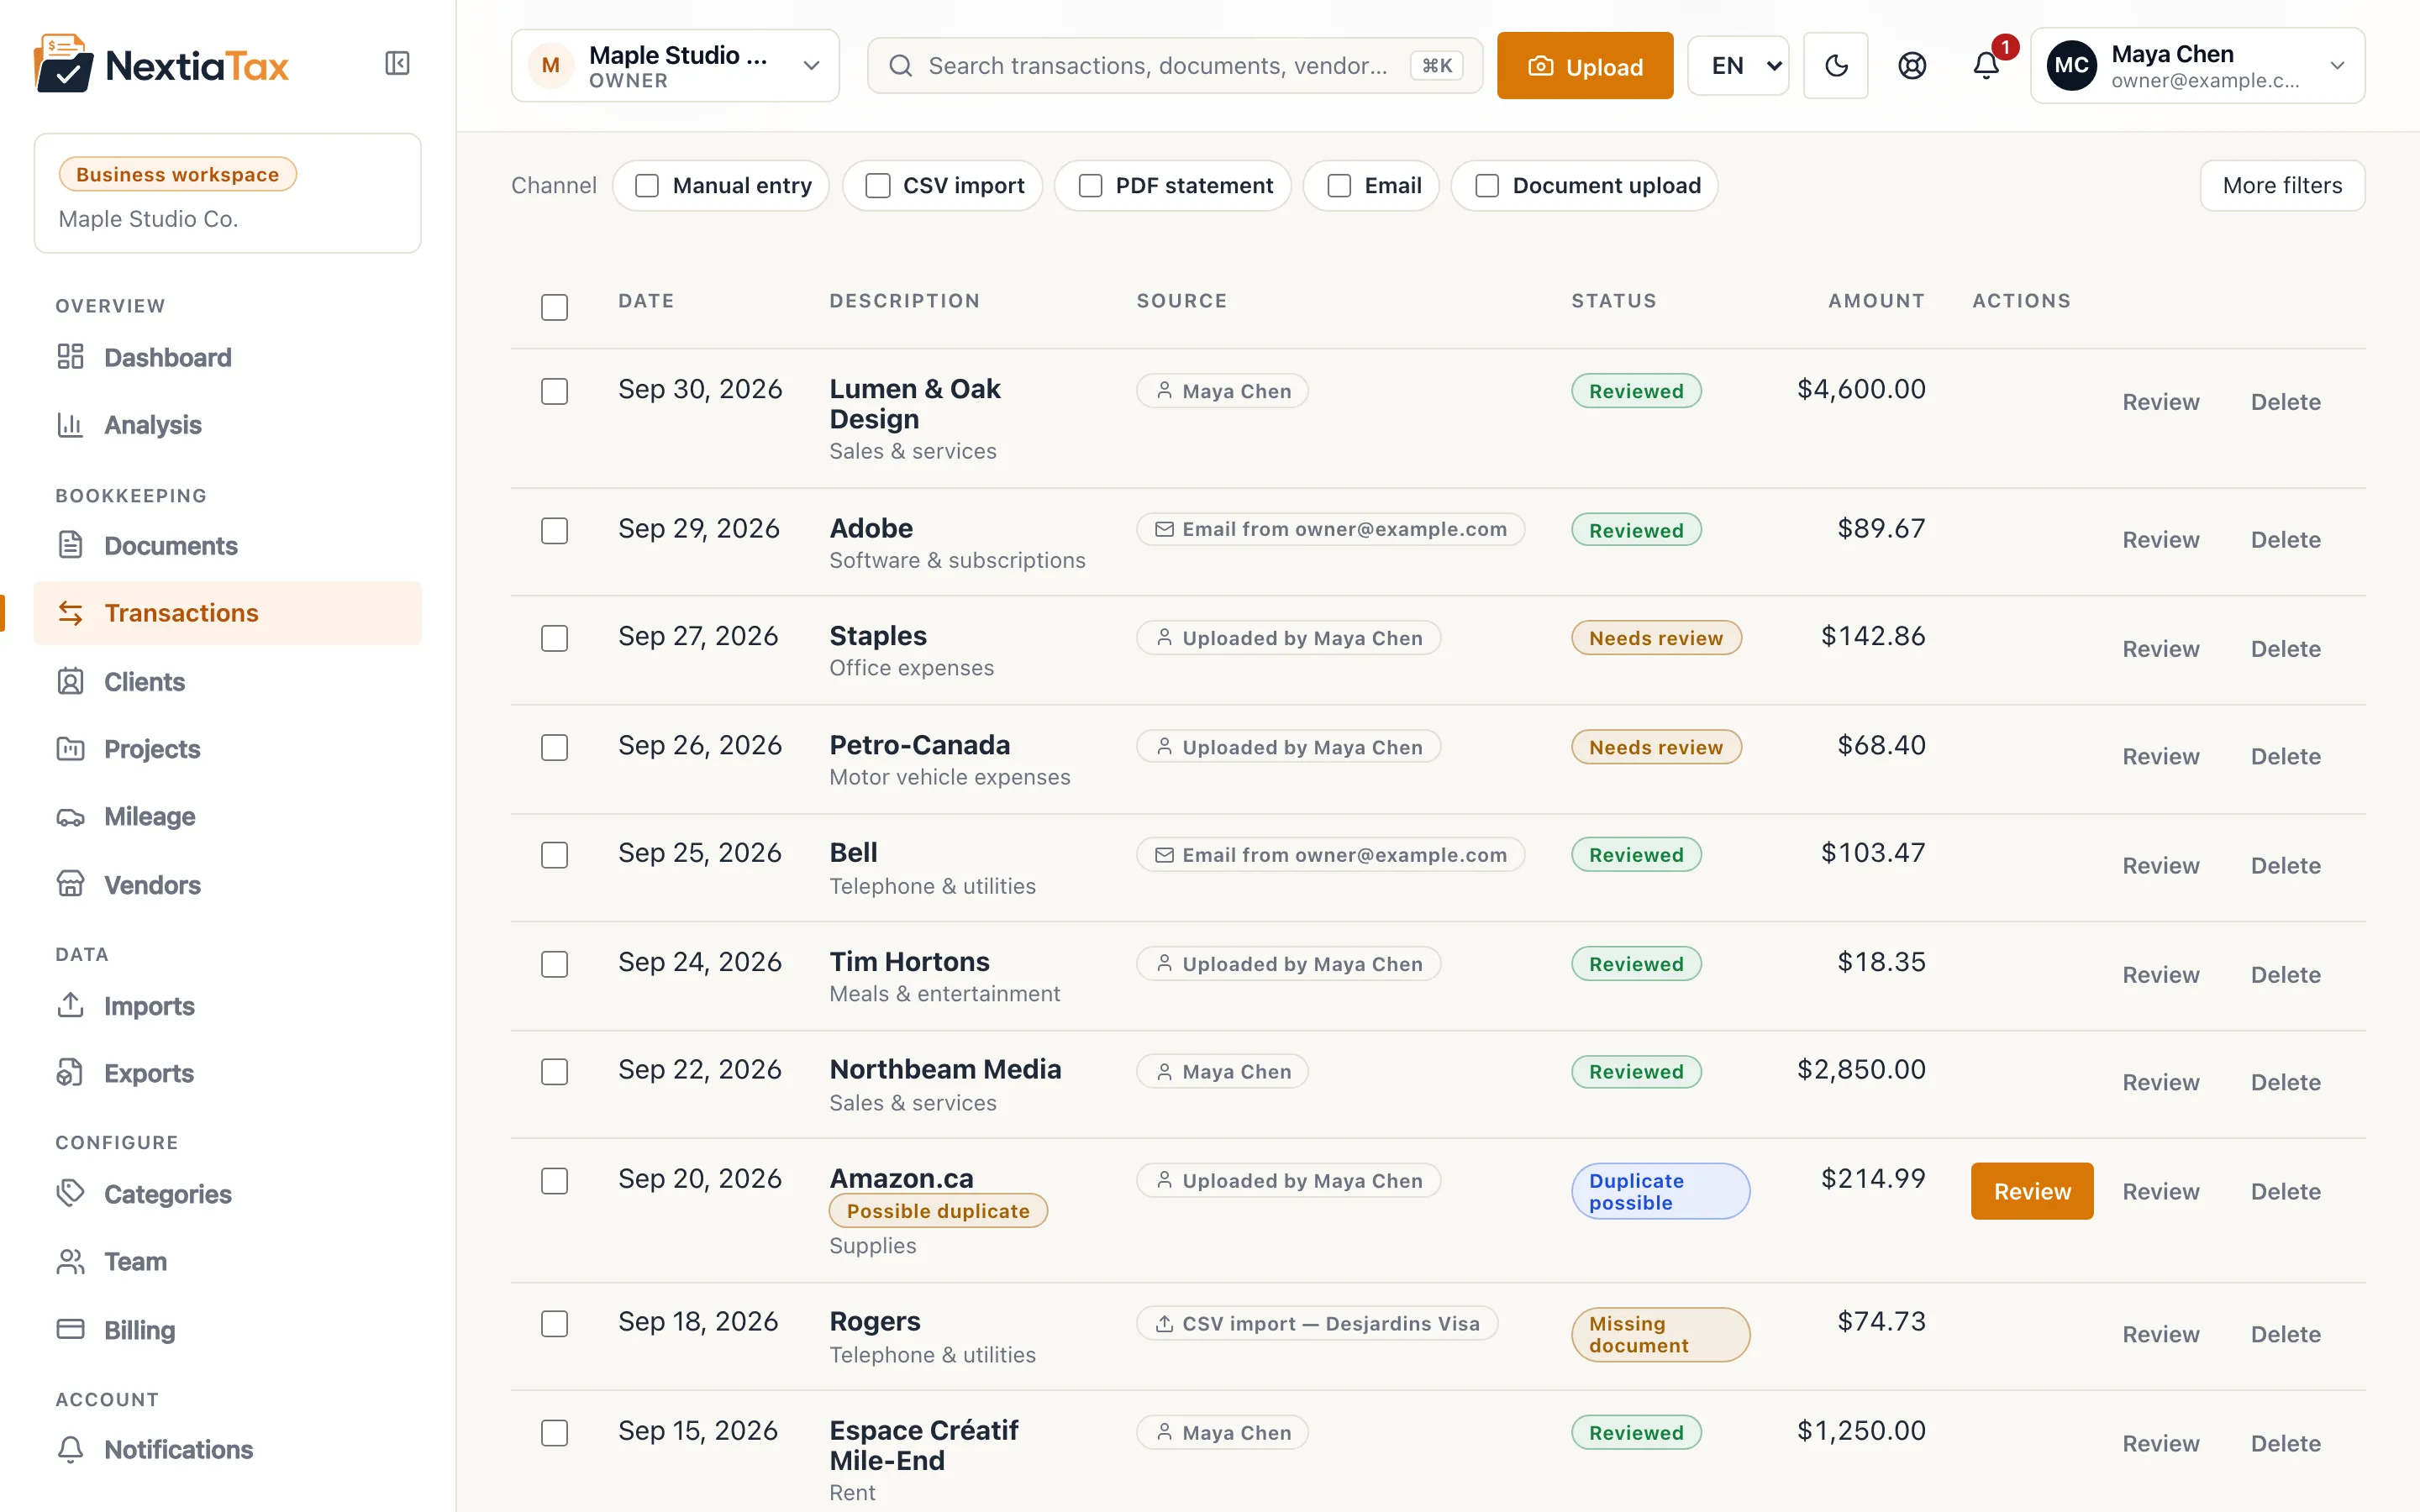Screen dimensions: 2420x1512
Task: Tick the select-all header checkbox
Action: click(x=554, y=307)
